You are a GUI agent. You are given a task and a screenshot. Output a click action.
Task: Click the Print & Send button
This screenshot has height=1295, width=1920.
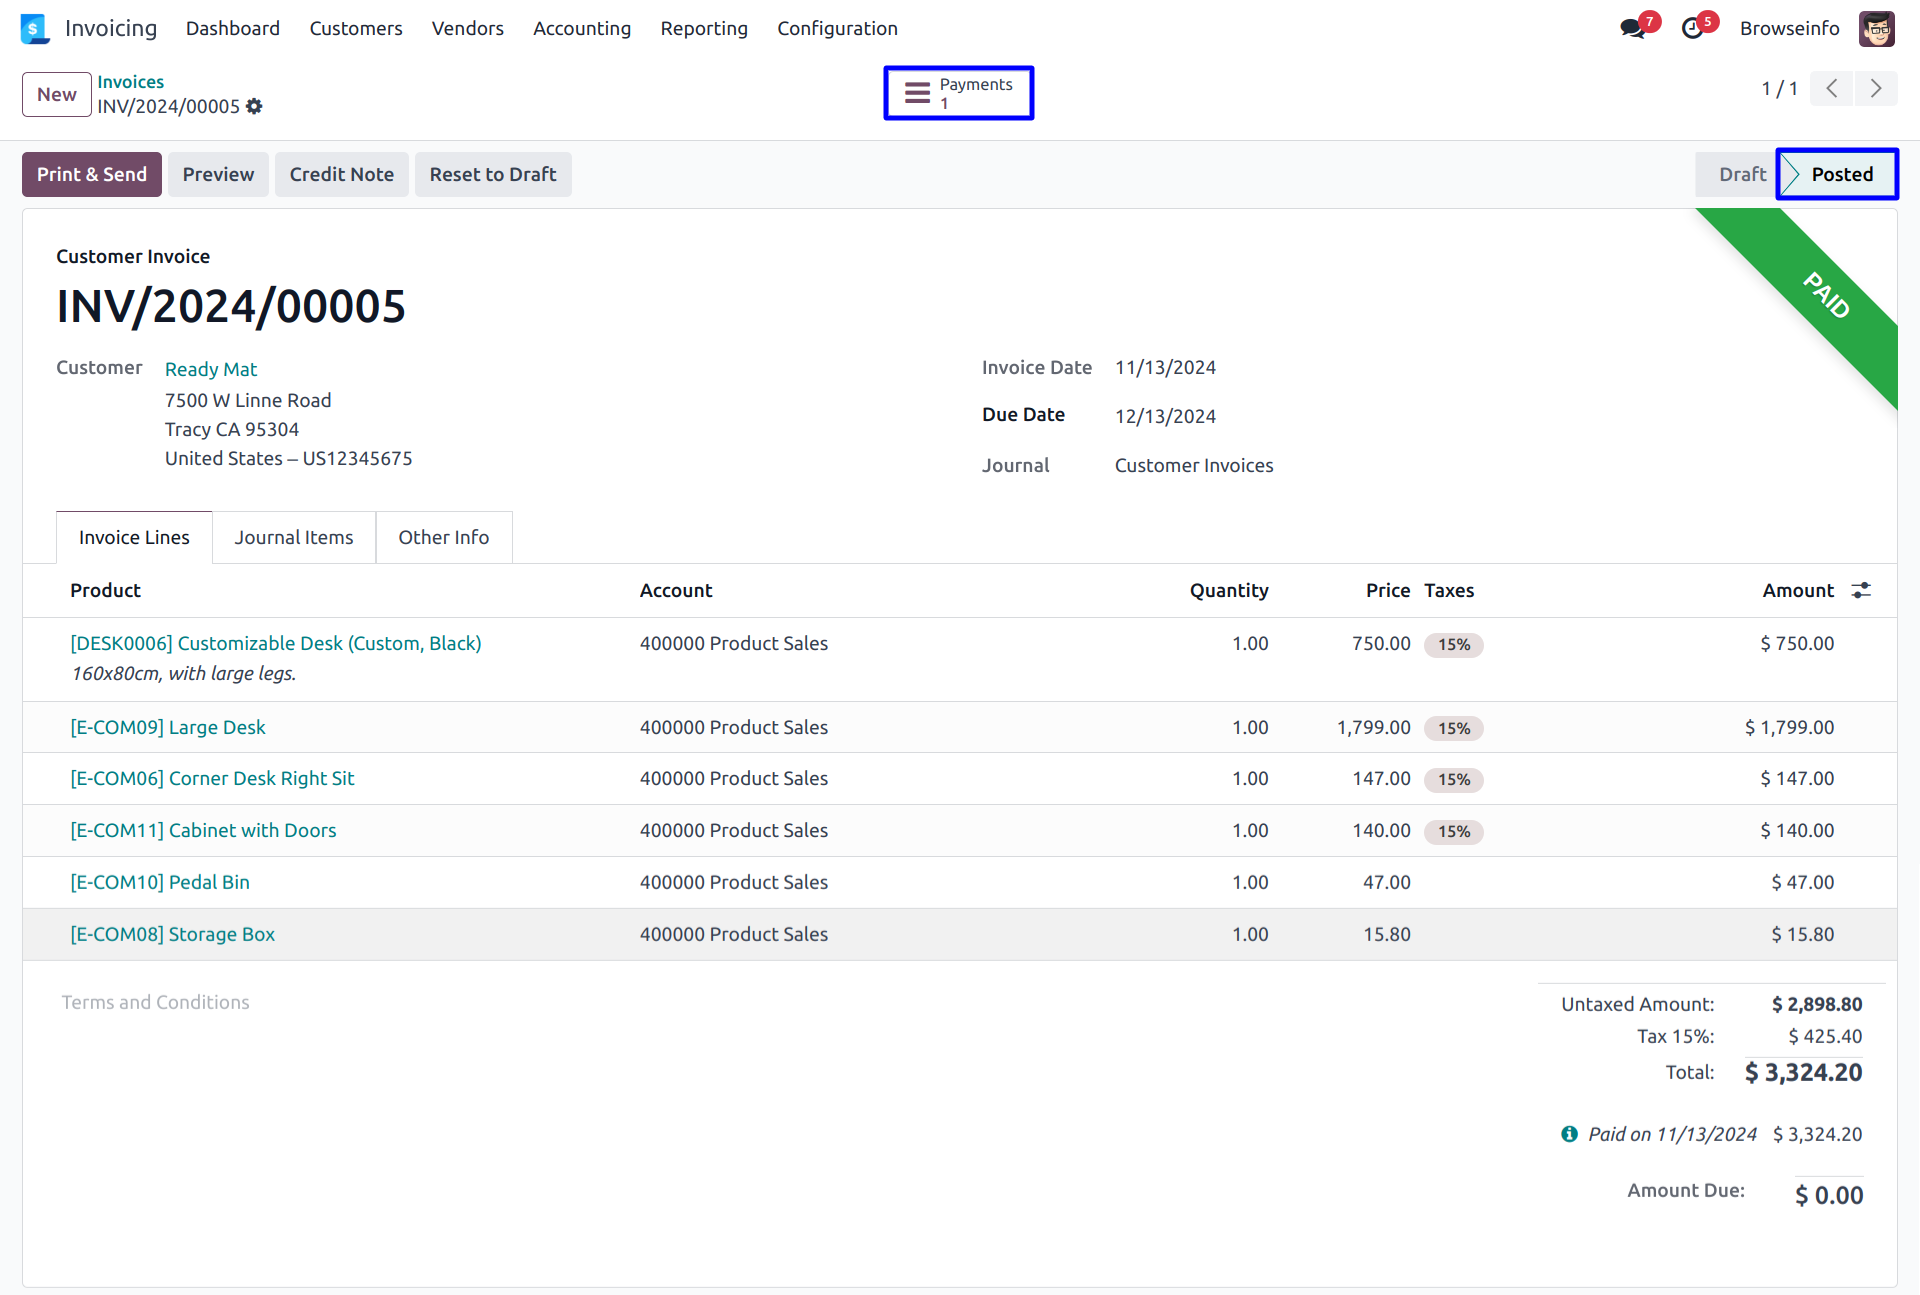92,174
